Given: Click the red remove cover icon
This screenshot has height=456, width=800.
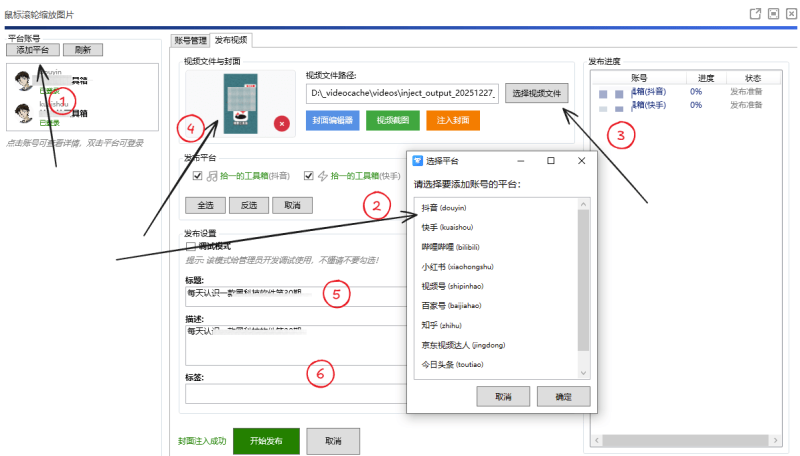Looking at the screenshot, I should (x=282, y=123).
